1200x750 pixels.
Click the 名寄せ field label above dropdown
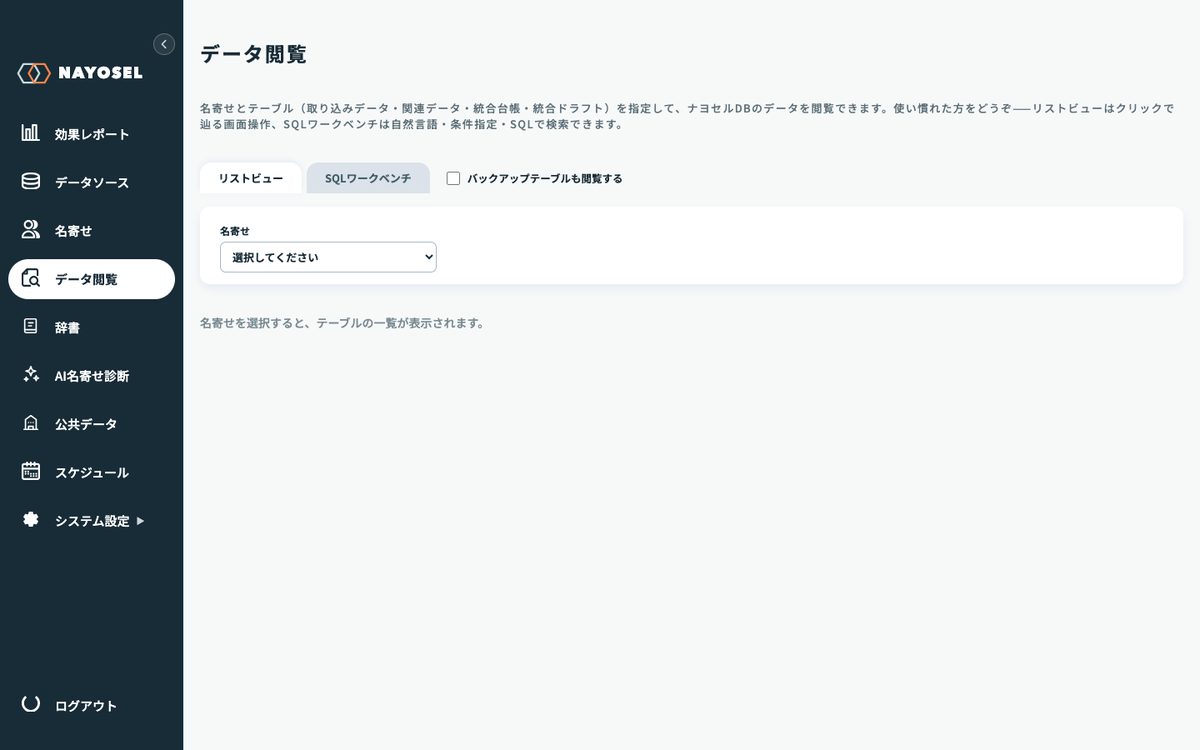(235, 231)
